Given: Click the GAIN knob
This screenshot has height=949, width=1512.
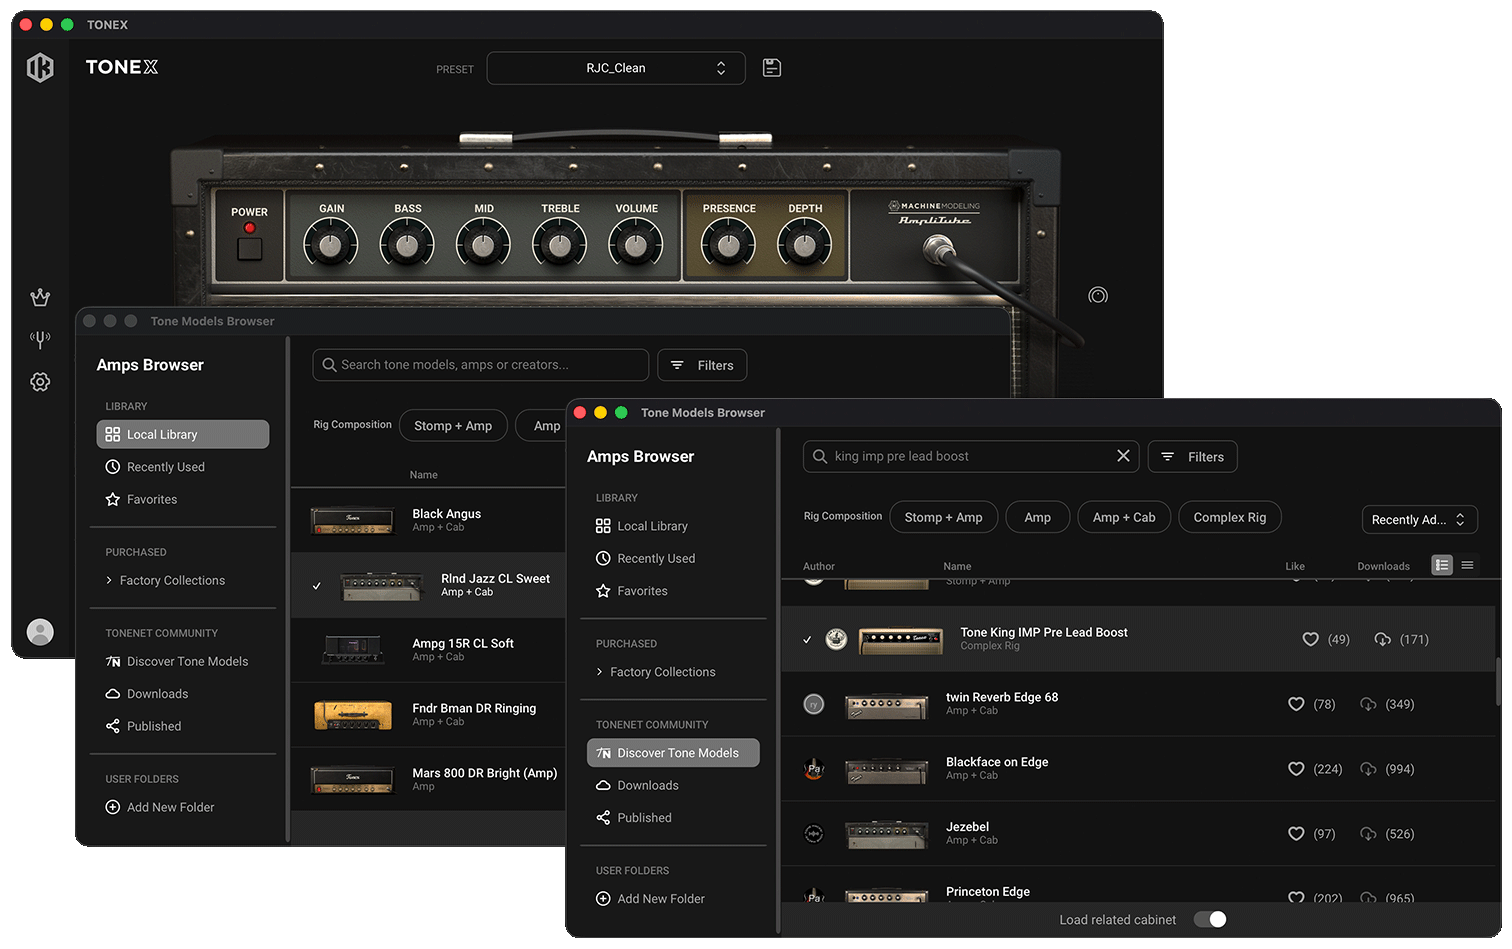Looking at the screenshot, I should point(330,245).
